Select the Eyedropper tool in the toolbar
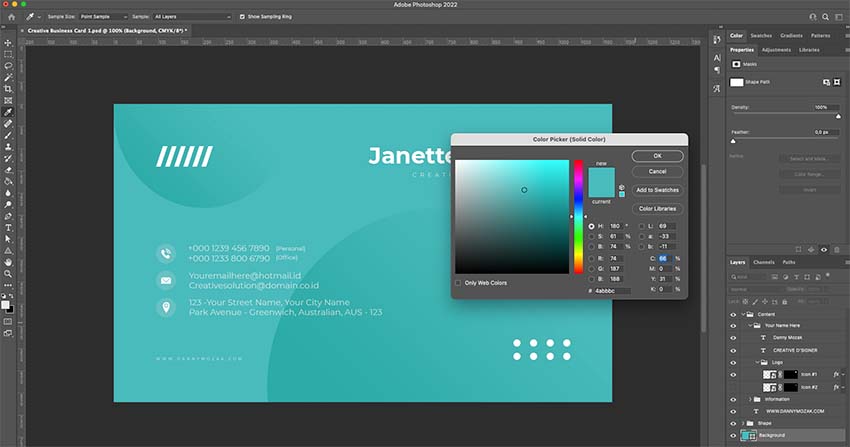 tap(8, 112)
